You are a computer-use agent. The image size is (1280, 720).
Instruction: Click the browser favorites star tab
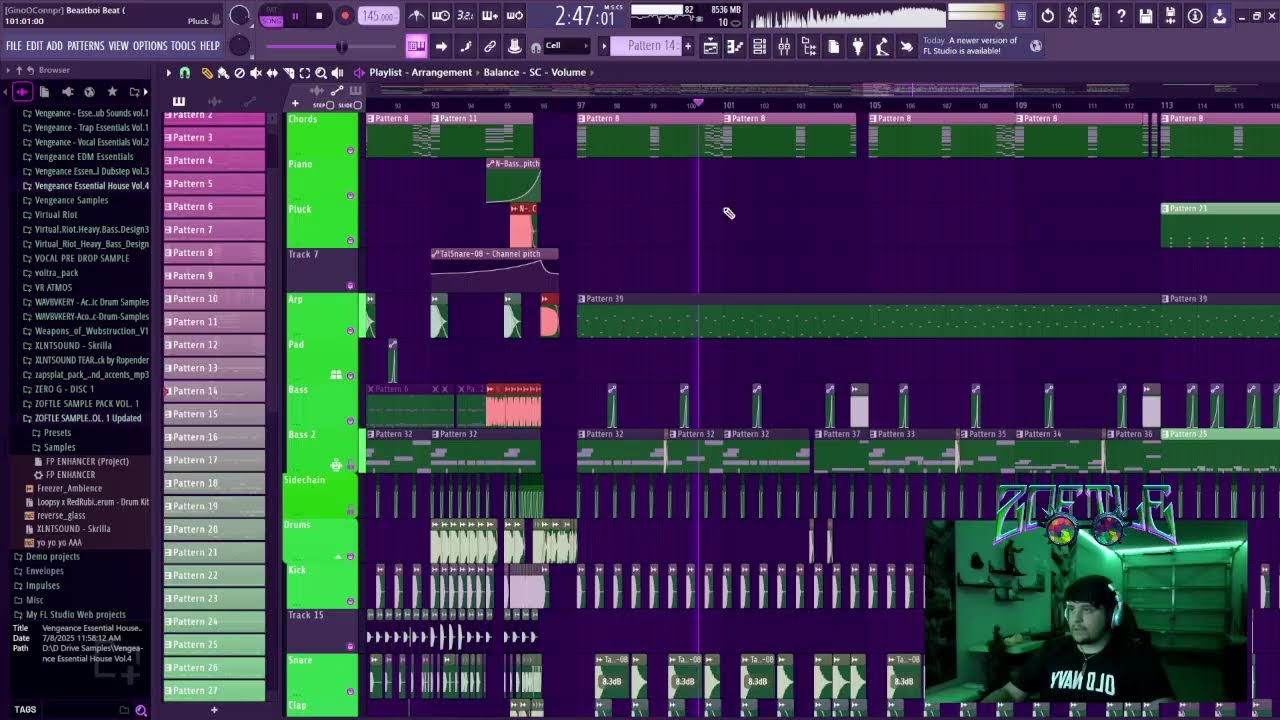[x=112, y=92]
